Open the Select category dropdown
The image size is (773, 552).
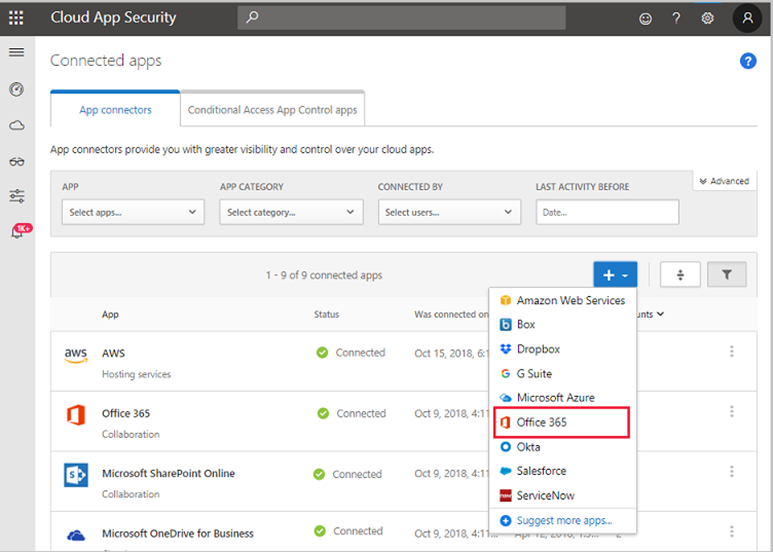tap(291, 212)
